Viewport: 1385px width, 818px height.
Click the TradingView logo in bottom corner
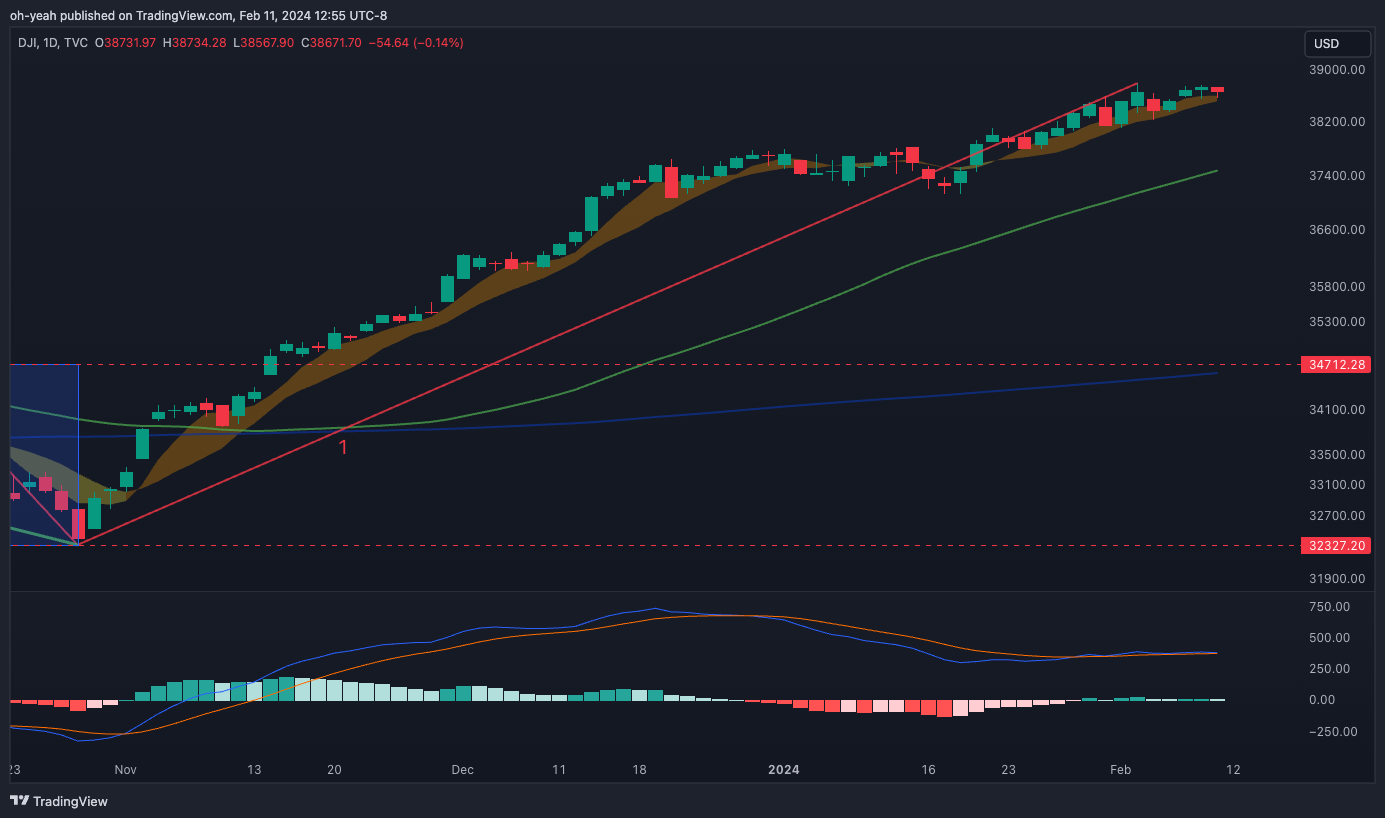pyautogui.click(x=59, y=801)
